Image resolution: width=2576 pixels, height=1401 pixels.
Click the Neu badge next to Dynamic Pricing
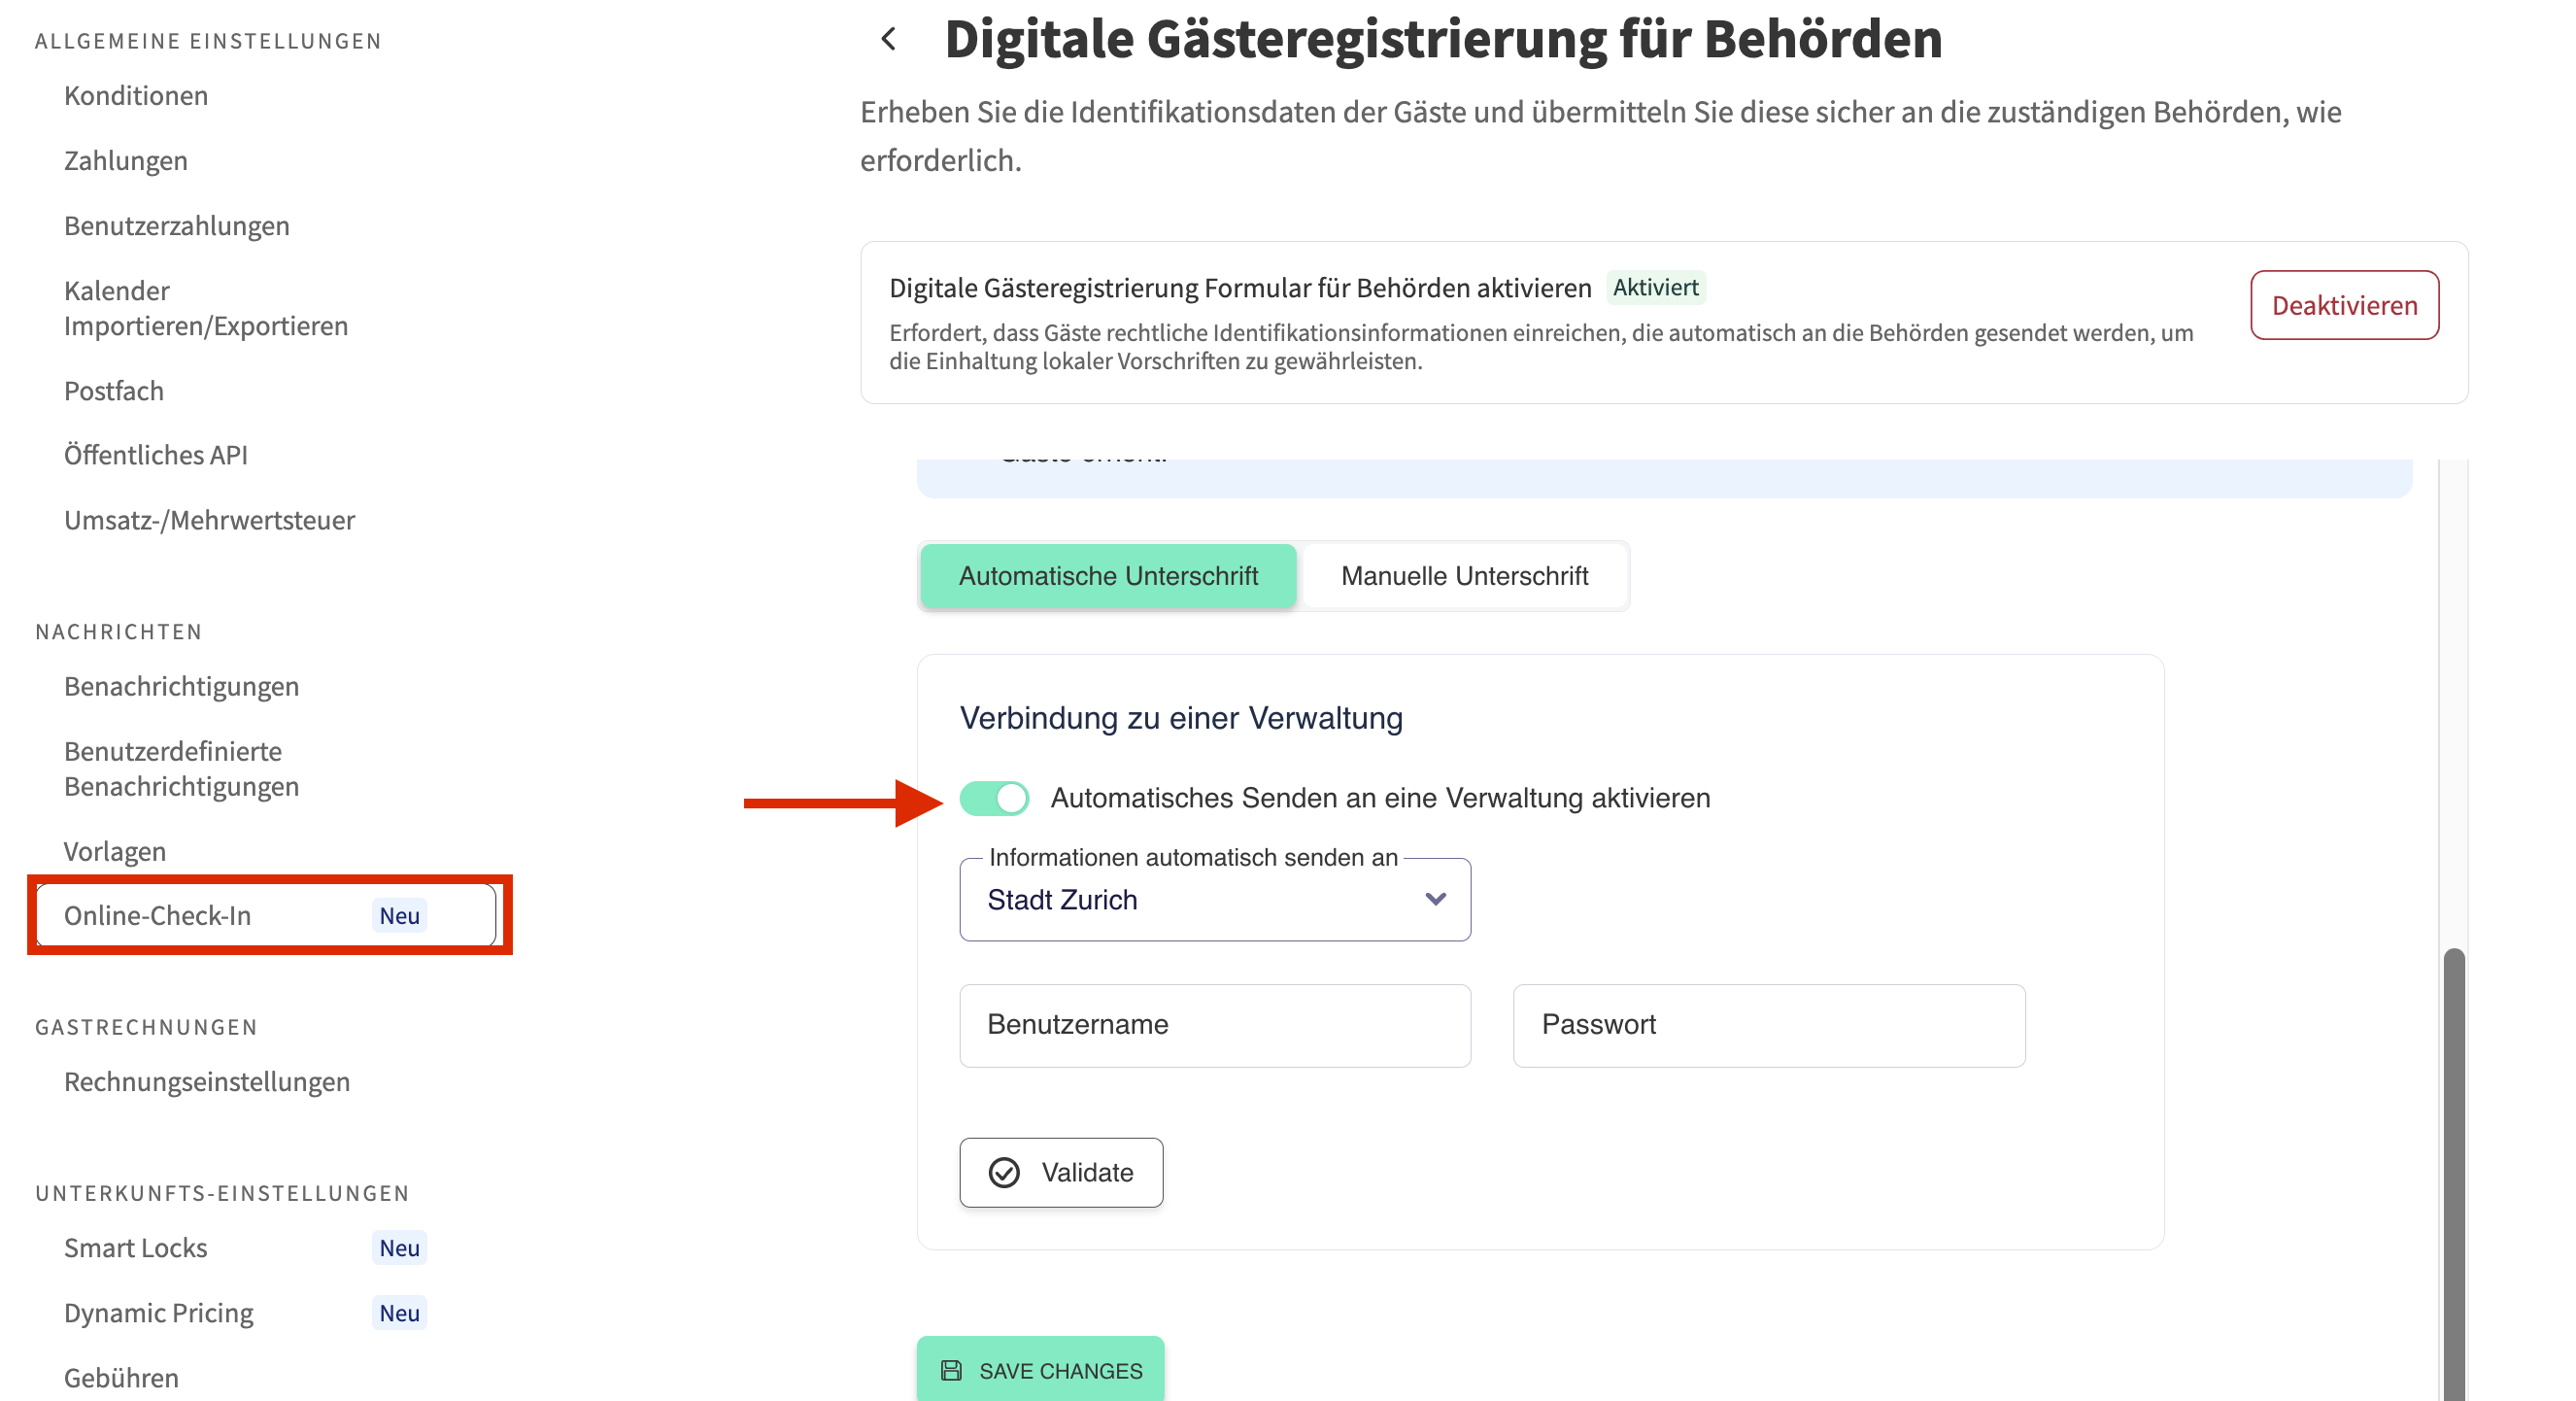click(x=399, y=1313)
